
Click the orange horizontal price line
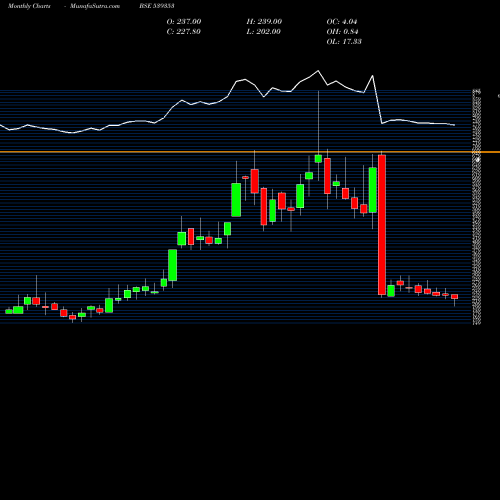(250, 152)
